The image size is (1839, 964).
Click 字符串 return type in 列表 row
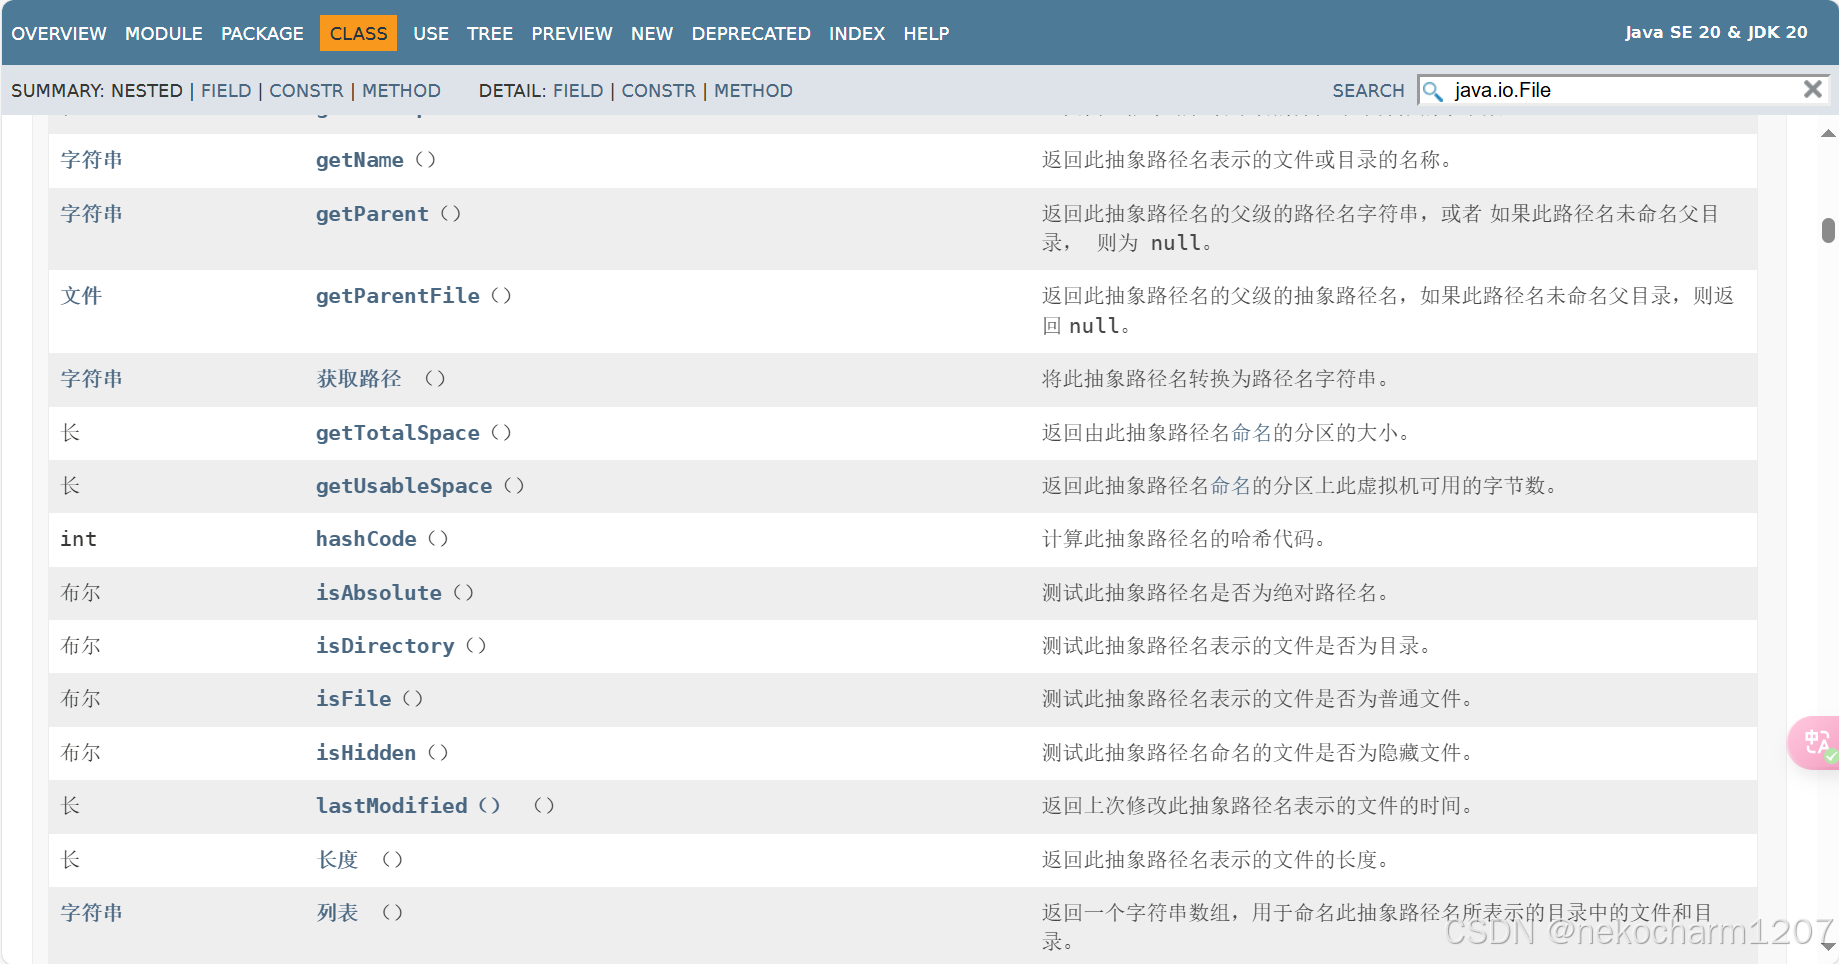pyautogui.click(x=91, y=913)
